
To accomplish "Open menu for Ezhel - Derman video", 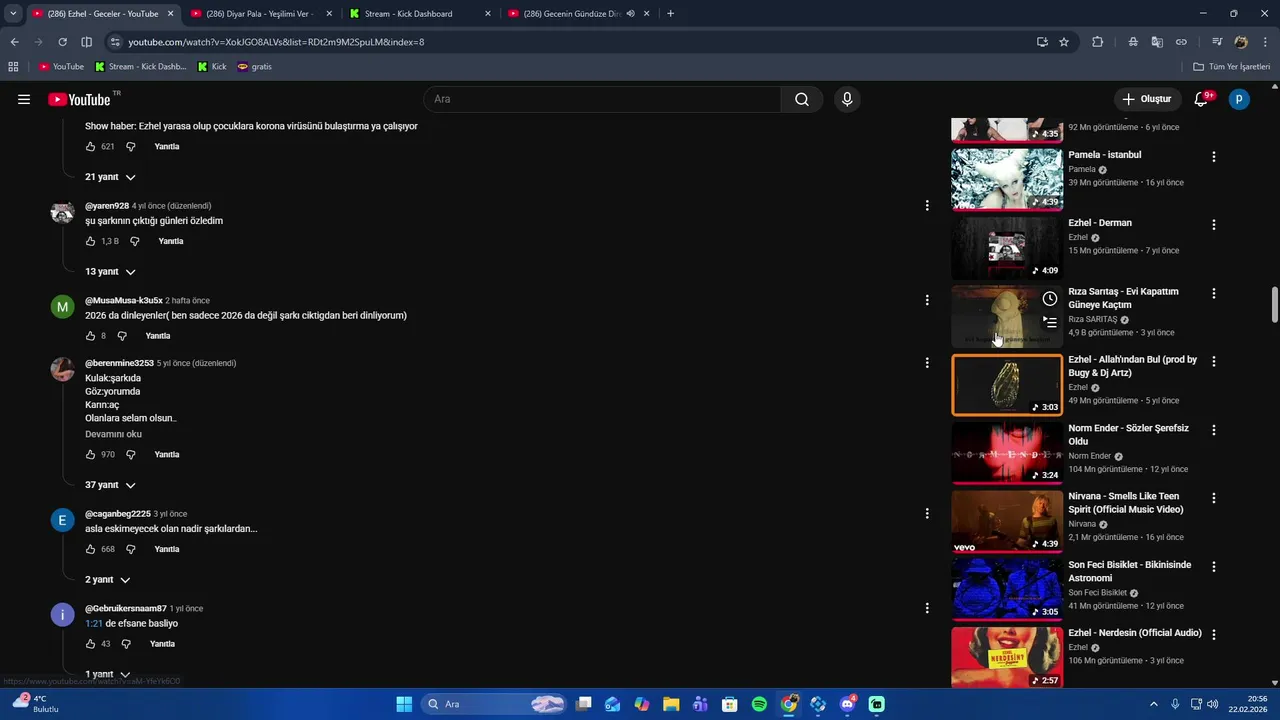I will click(x=1214, y=225).
